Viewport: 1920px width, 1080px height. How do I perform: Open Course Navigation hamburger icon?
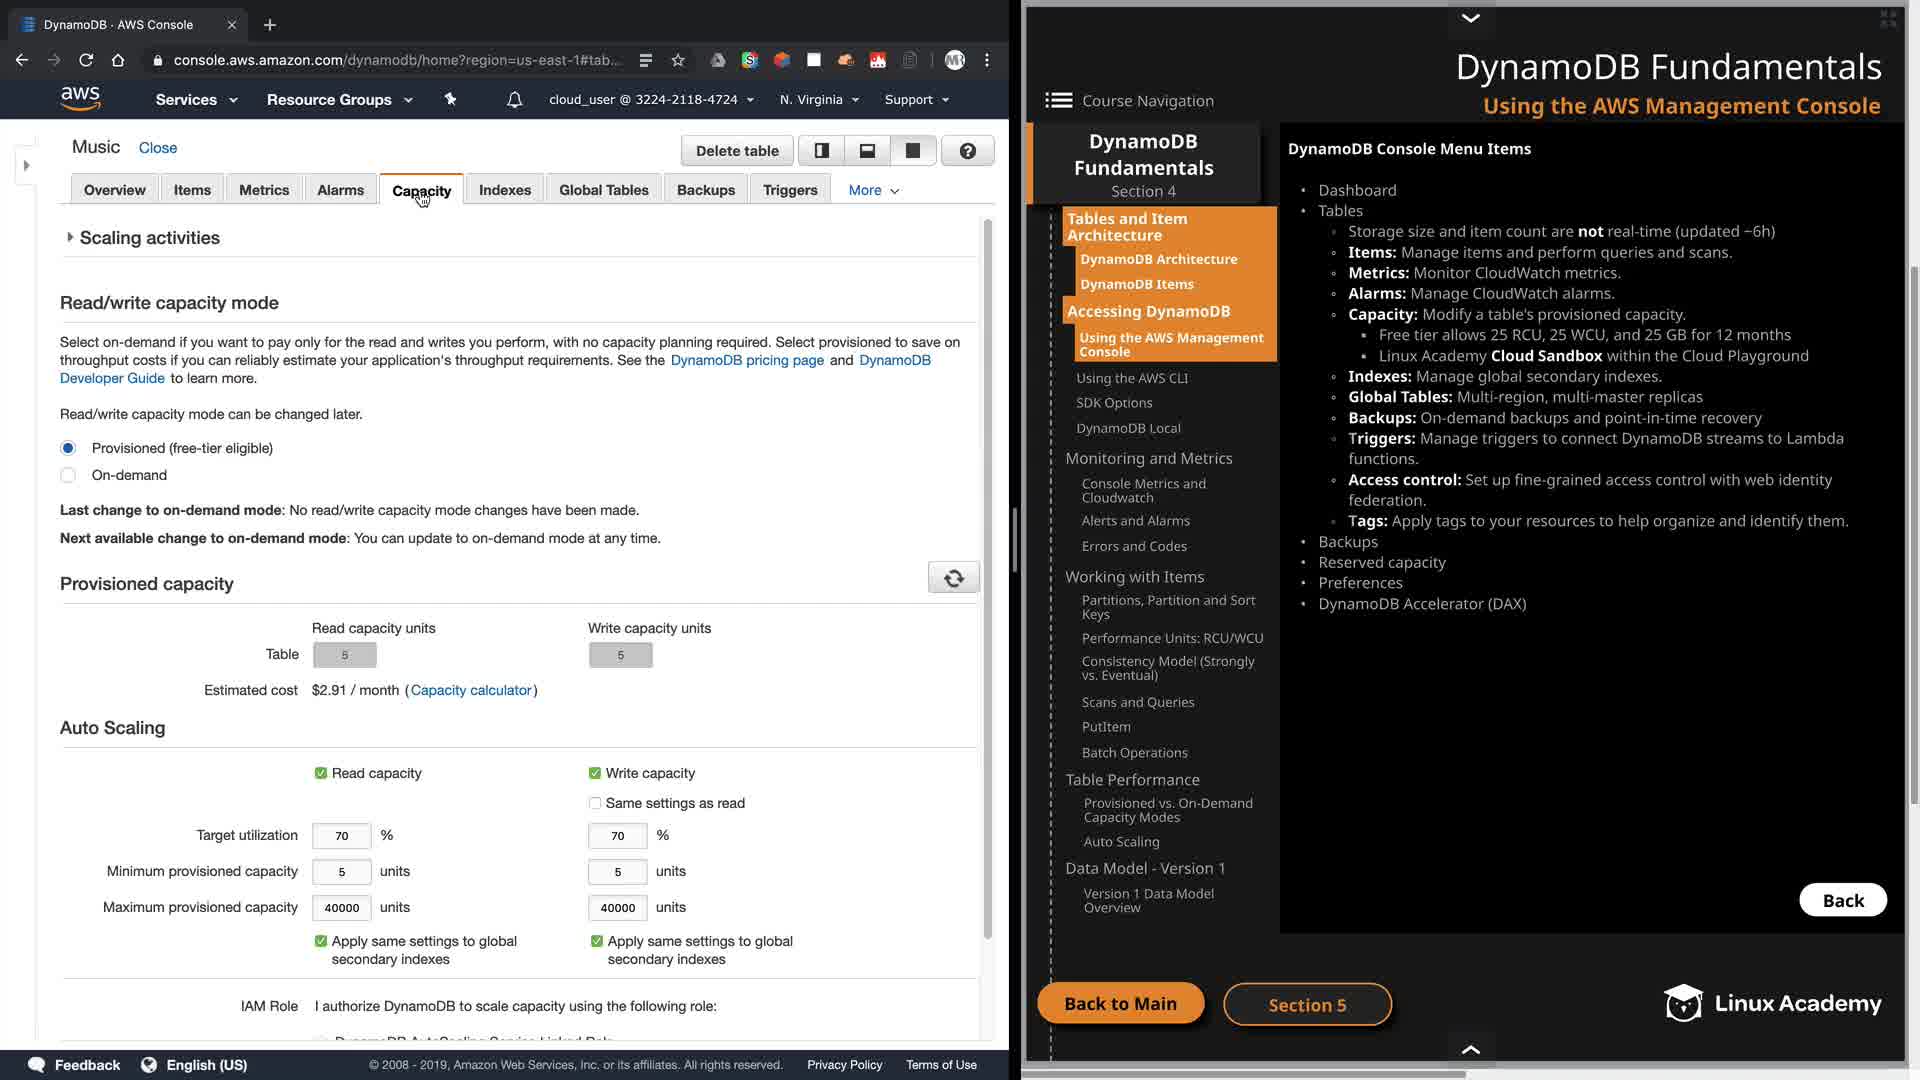pos(1058,100)
